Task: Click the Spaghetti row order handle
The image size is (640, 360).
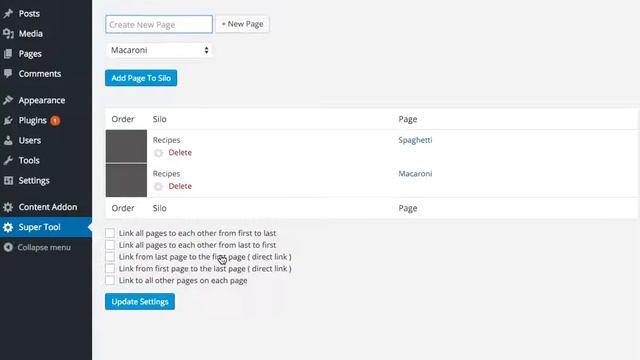Action: pos(126,146)
